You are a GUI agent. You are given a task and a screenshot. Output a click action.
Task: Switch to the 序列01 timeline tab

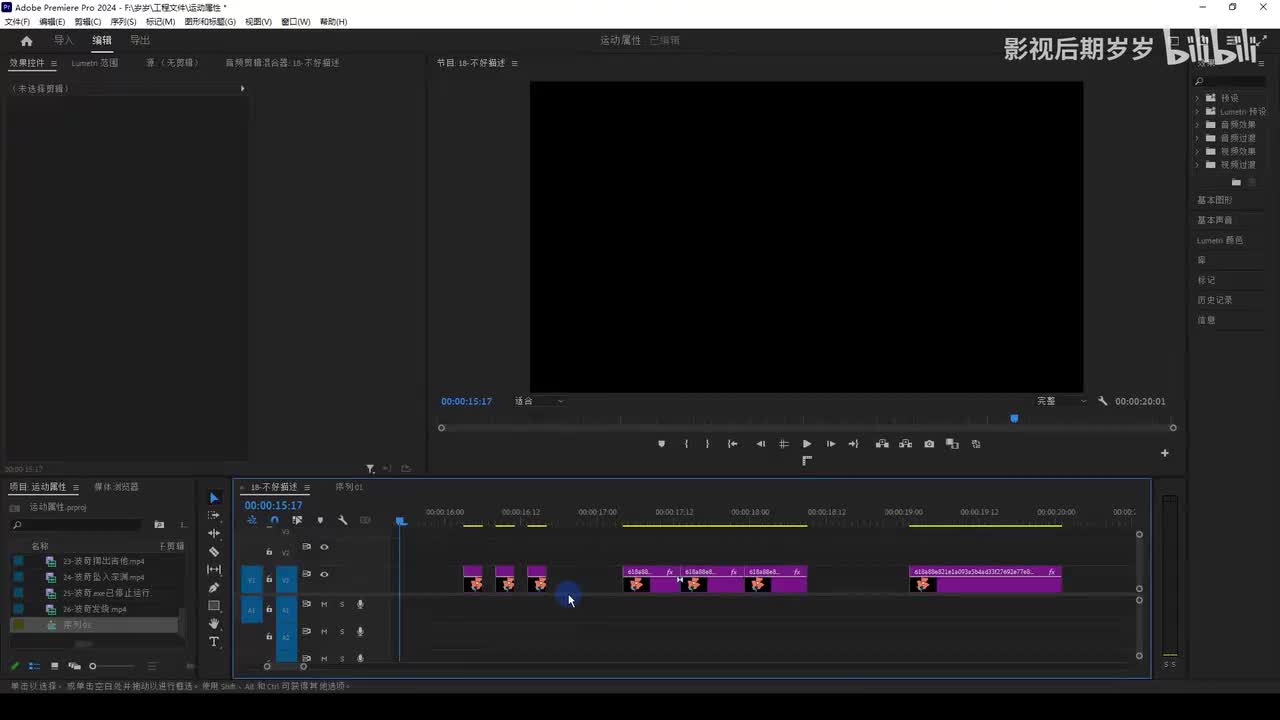[349, 487]
